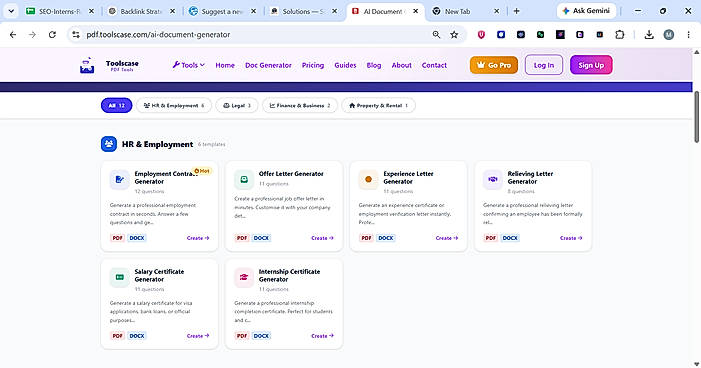Open the Employment Contract Generator card icon
The image size is (701, 368).
click(119, 180)
